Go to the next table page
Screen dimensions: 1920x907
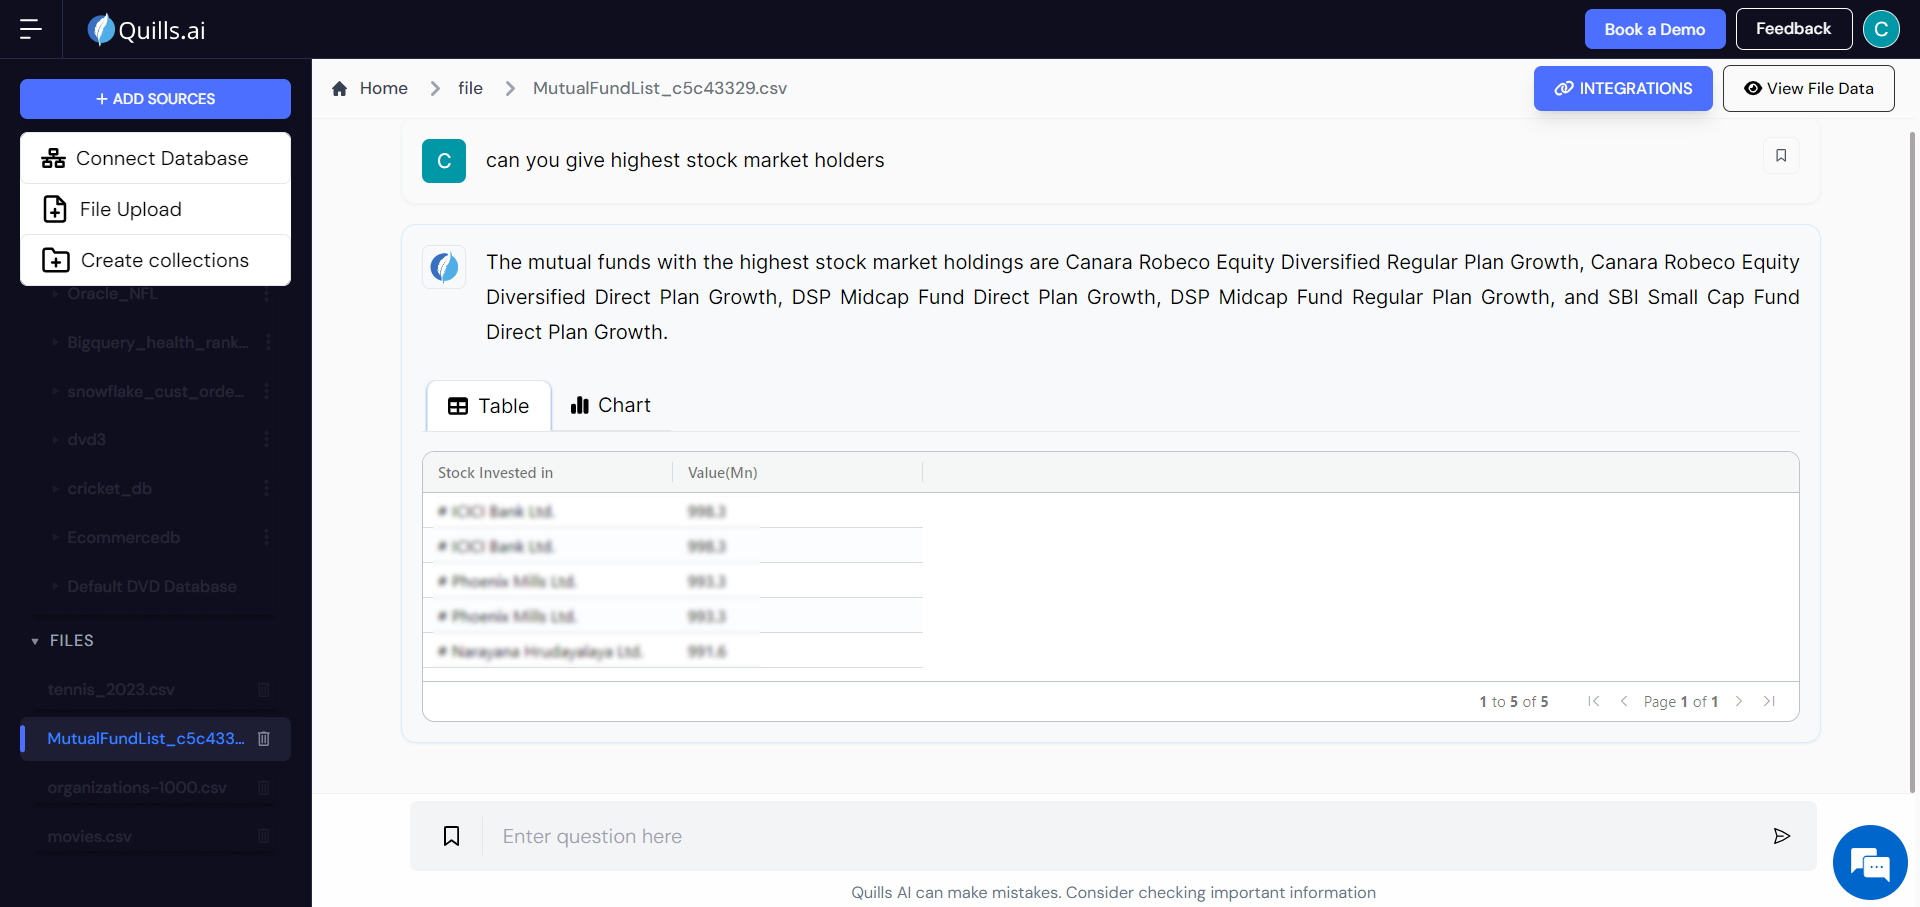tap(1739, 701)
